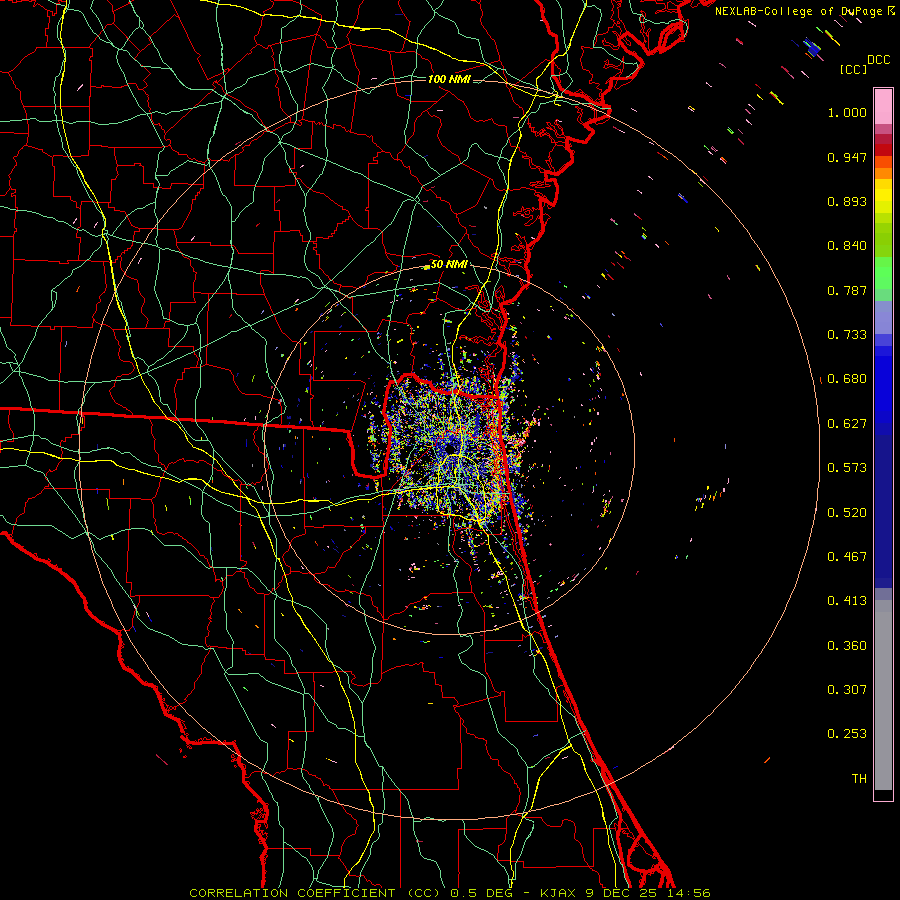The width and height of the screenshot is (900, 900).
Task: Click the 0.413 legend value
Action: [x=847, y=601]
